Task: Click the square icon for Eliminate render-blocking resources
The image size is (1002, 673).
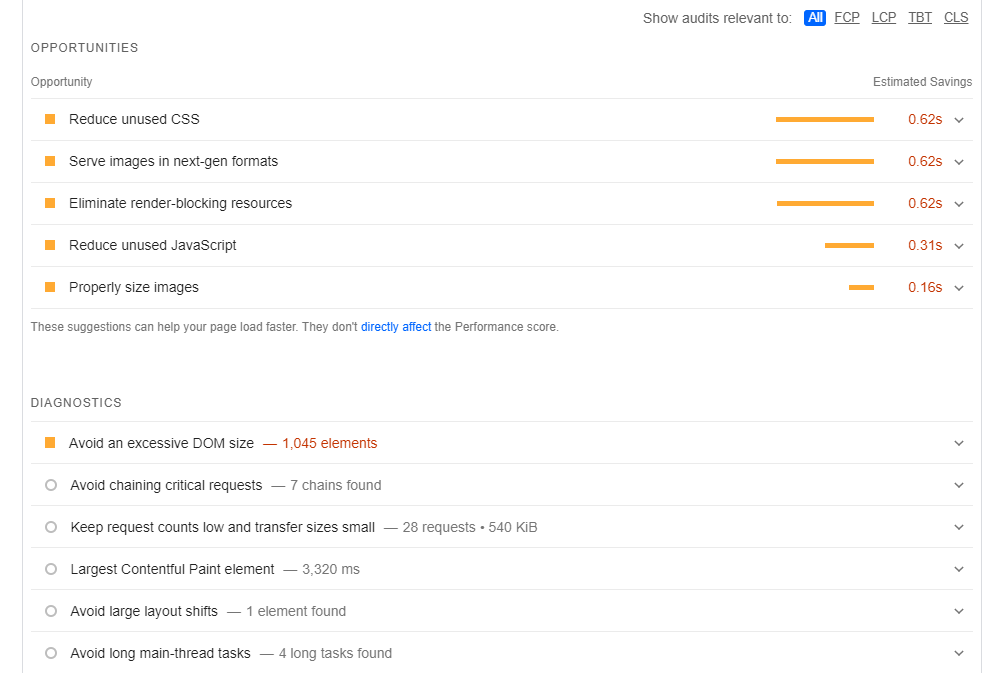Action: pyautogui.click(x=49, y=203)
